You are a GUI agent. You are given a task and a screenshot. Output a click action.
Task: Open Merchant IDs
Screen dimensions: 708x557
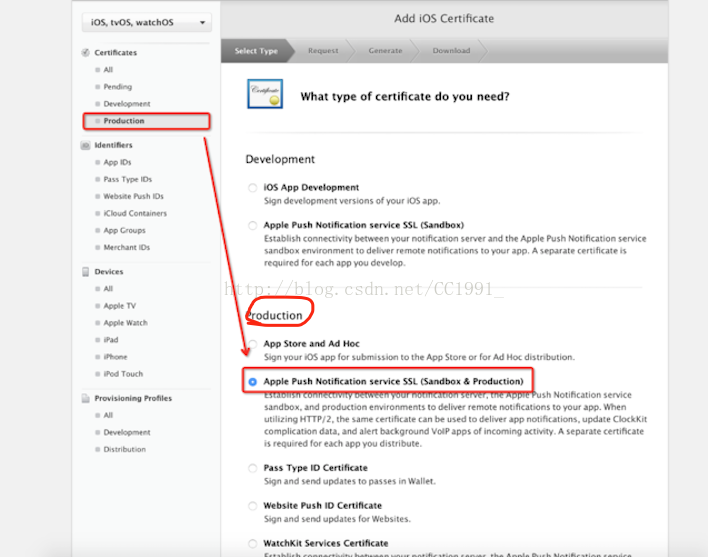126,247
